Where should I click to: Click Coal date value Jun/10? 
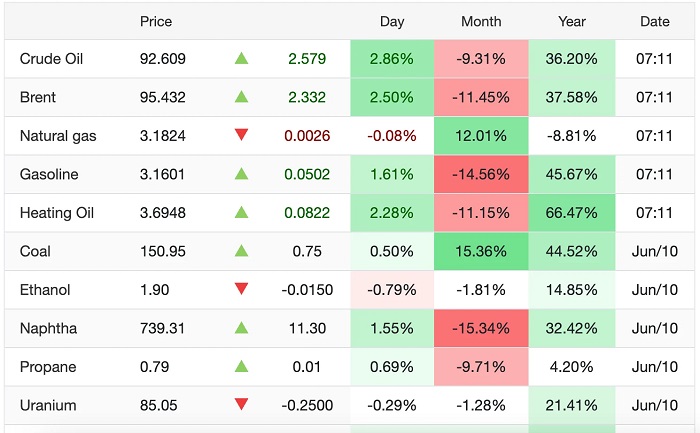(x=654, y=251)
